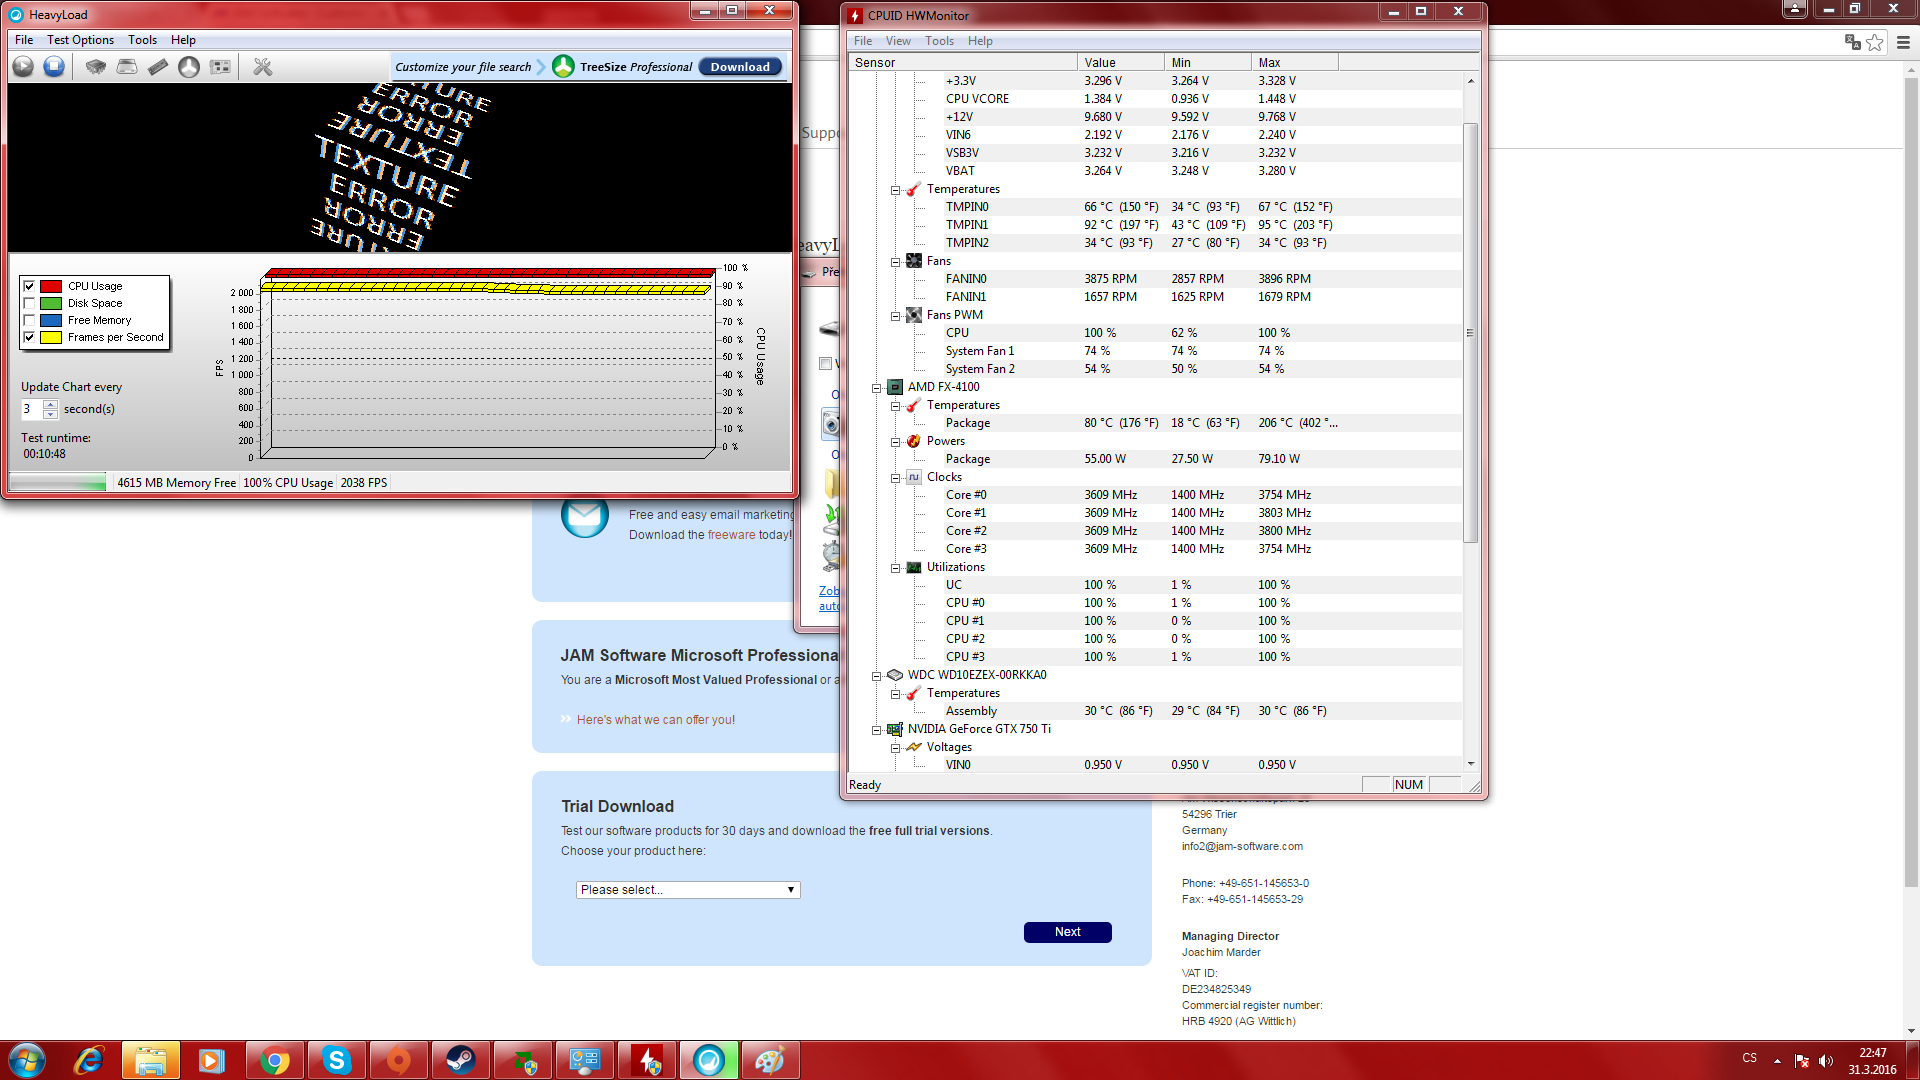This screenshot has height=1080, width=1920.
Task: Click the TreeSize Professional logo icon
Action: tap(563, 66)
